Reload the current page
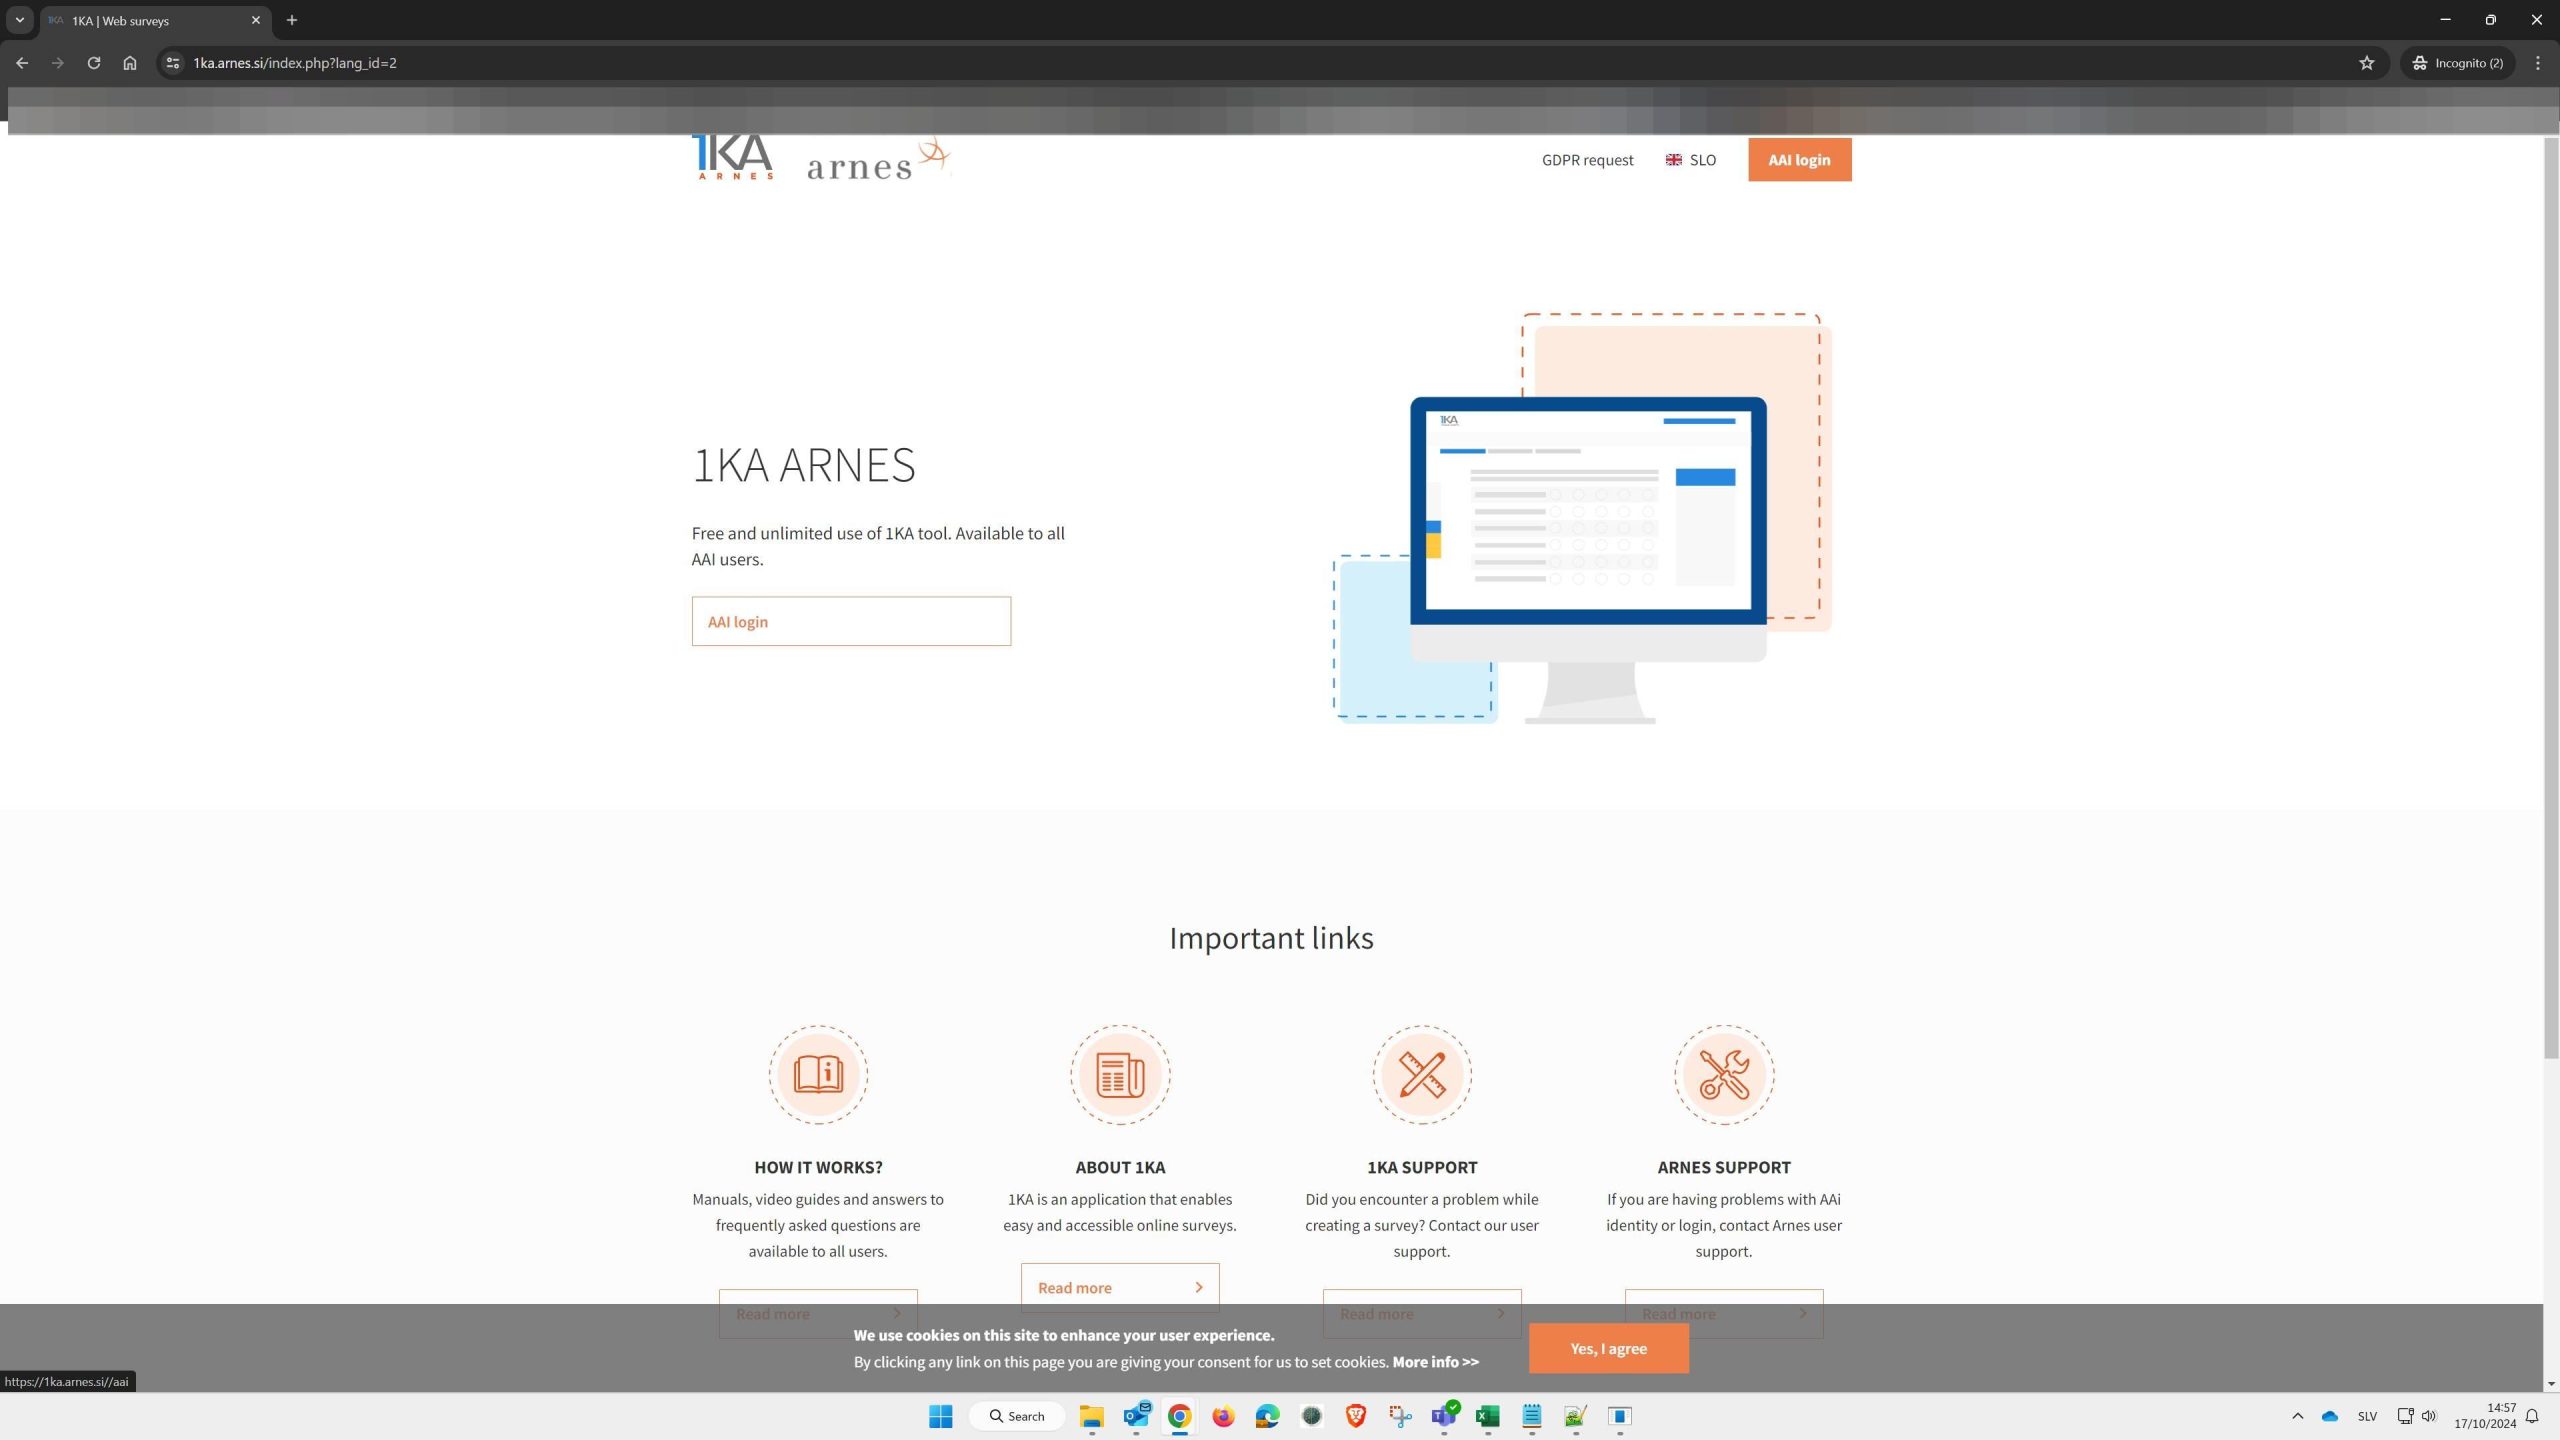This screenshot has height=1440, width=2560. 94,63
